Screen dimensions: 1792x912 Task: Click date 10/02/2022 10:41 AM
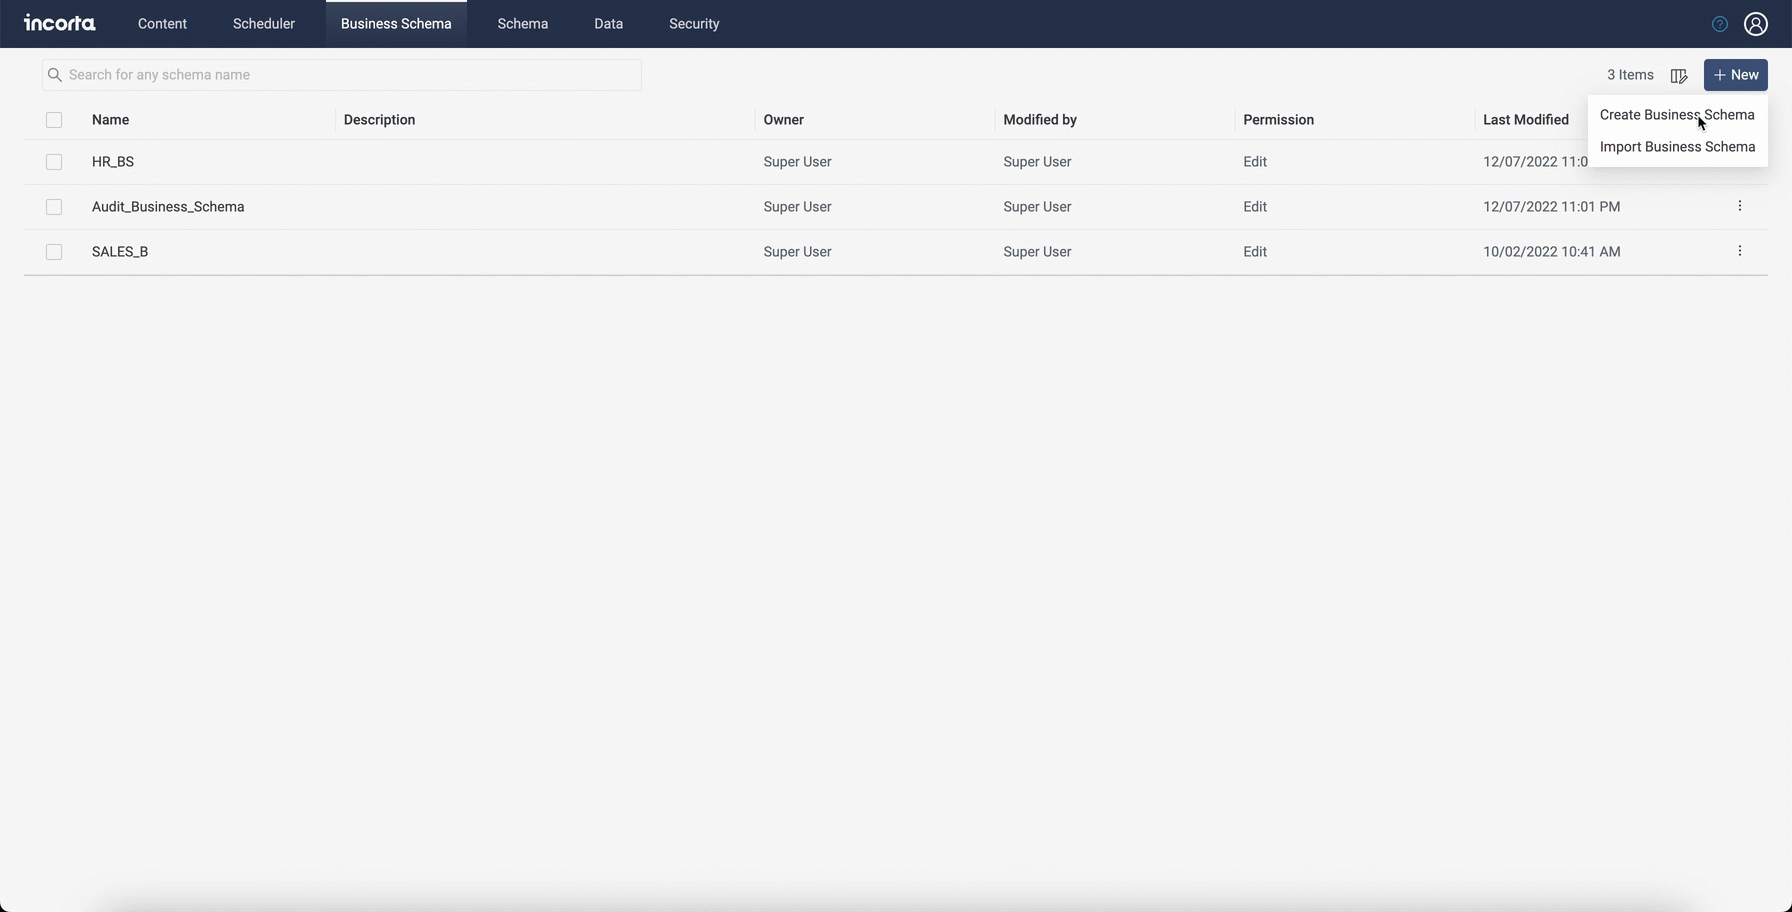1552,252
